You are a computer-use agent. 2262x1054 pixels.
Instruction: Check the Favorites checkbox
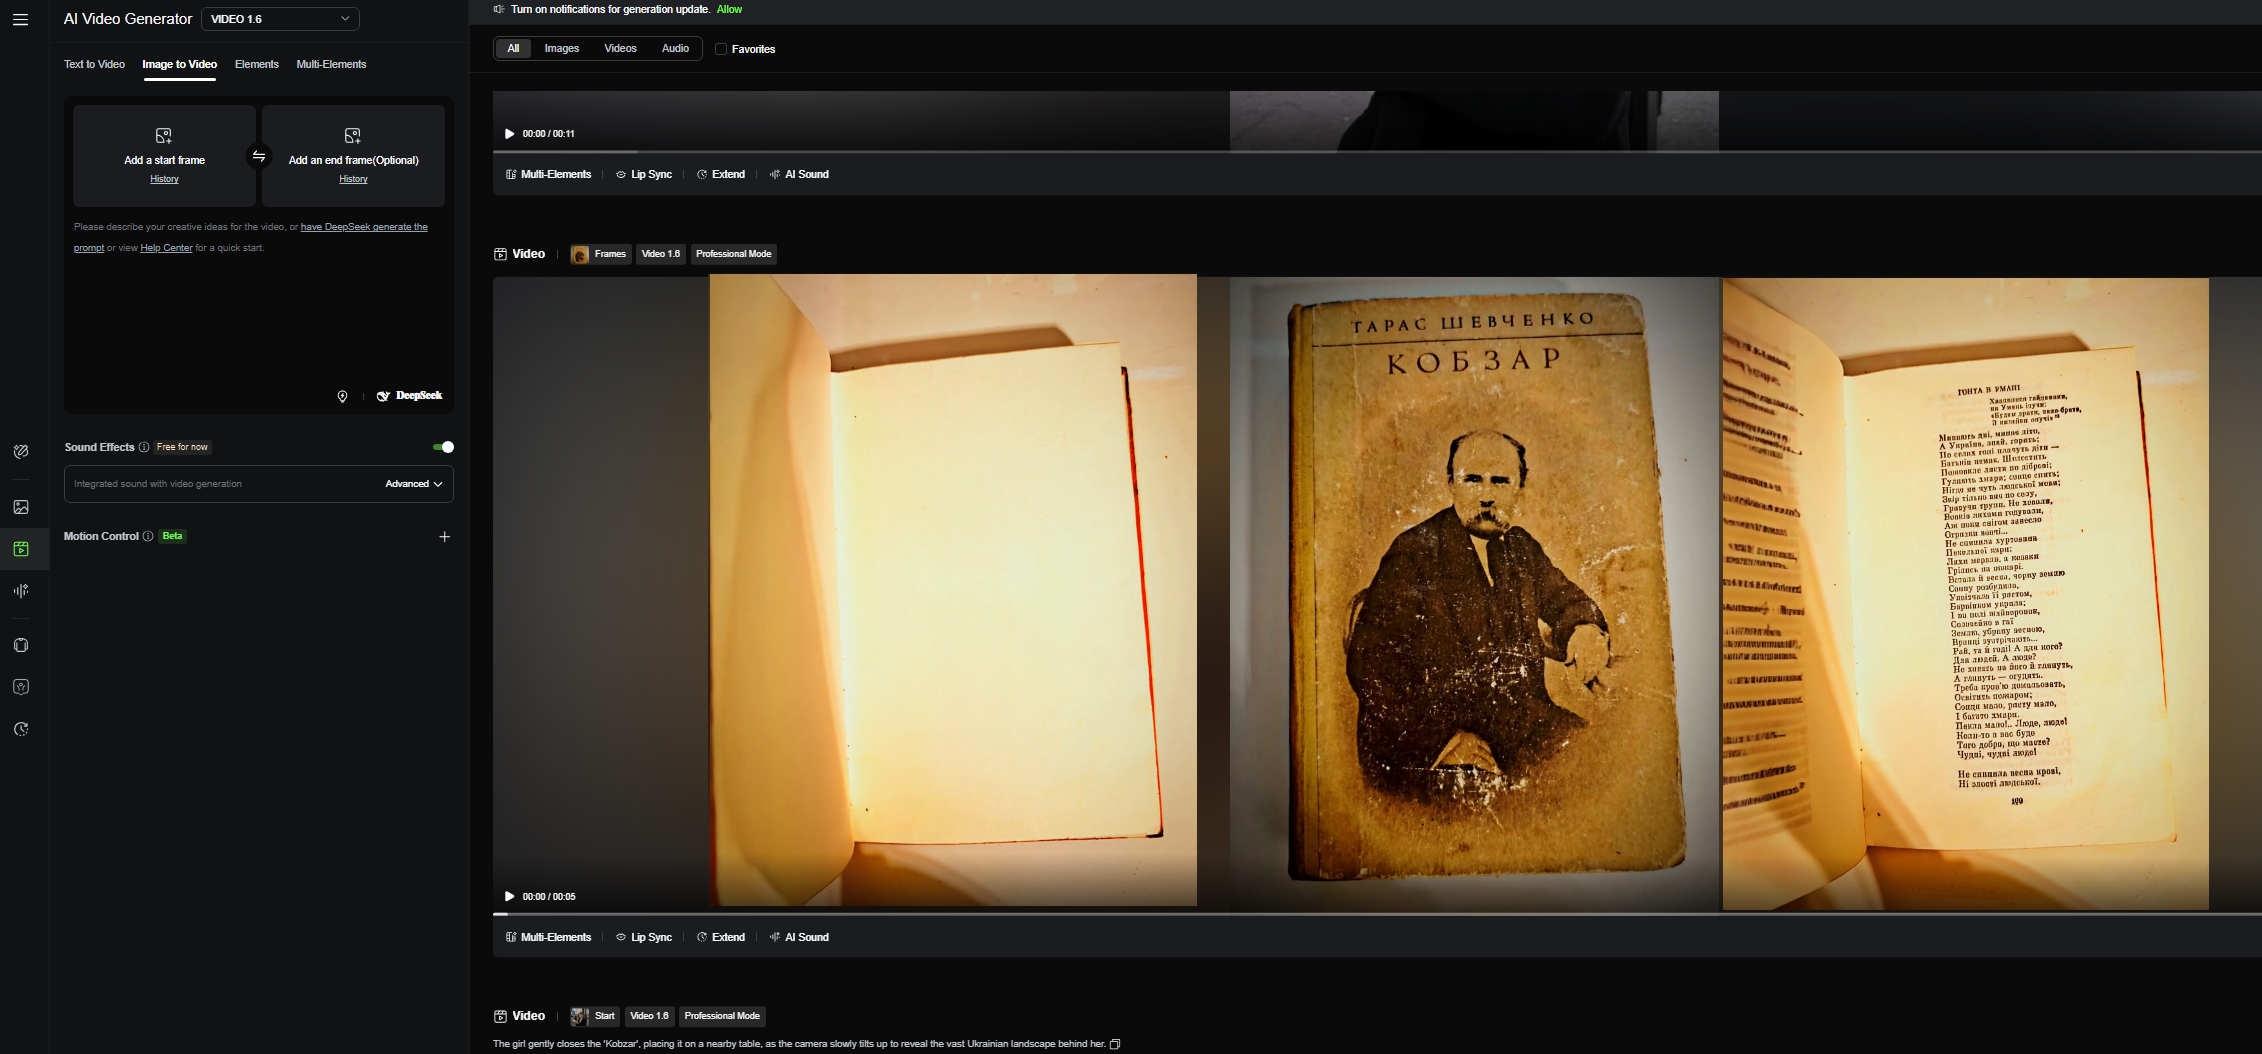click(x=721, y=49)
